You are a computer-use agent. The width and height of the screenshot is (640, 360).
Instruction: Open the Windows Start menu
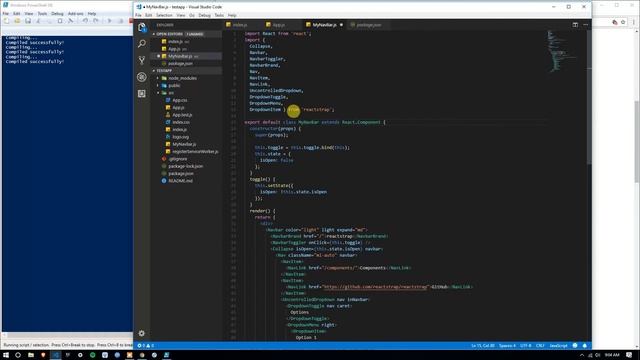coord(6,355)
